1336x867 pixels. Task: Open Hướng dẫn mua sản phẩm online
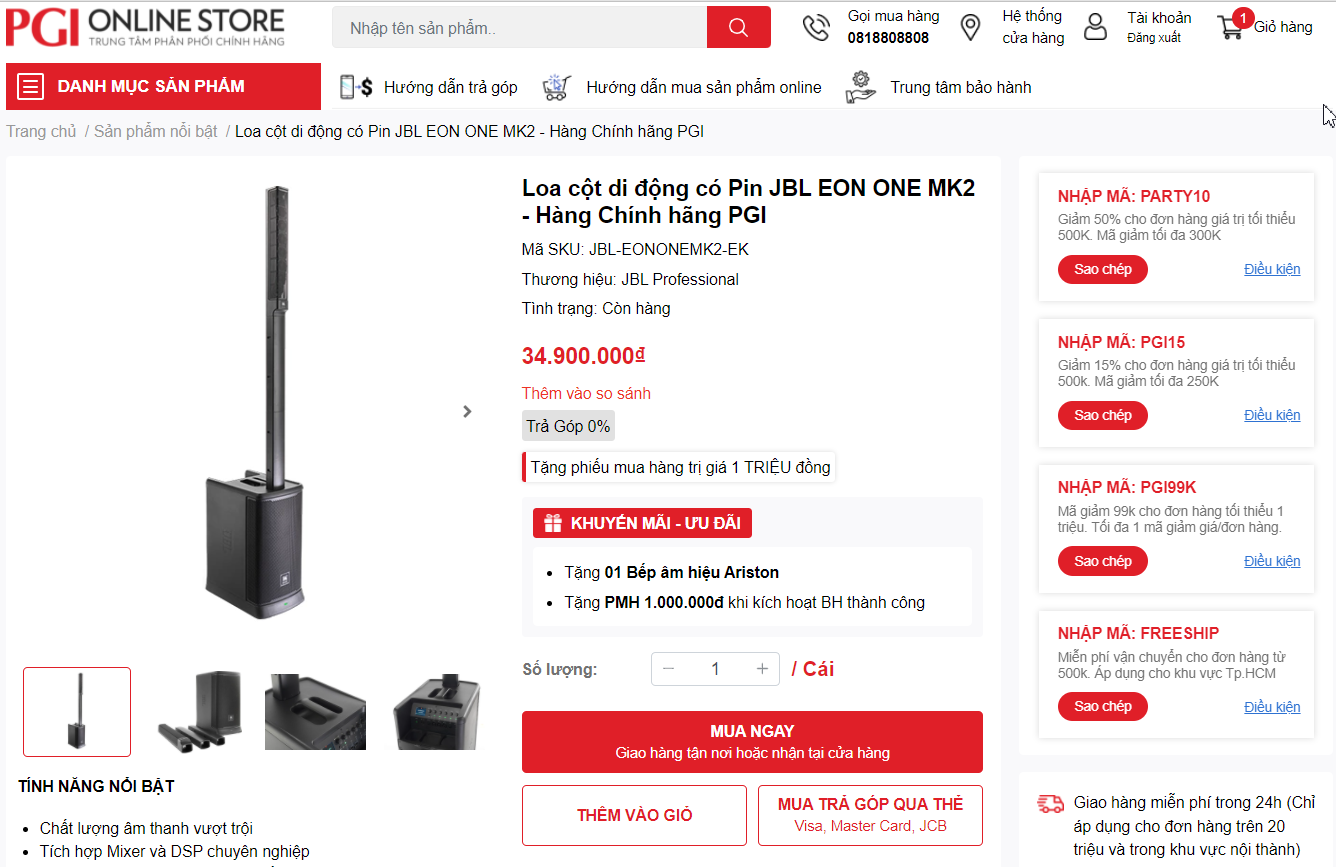pos(704,87)
